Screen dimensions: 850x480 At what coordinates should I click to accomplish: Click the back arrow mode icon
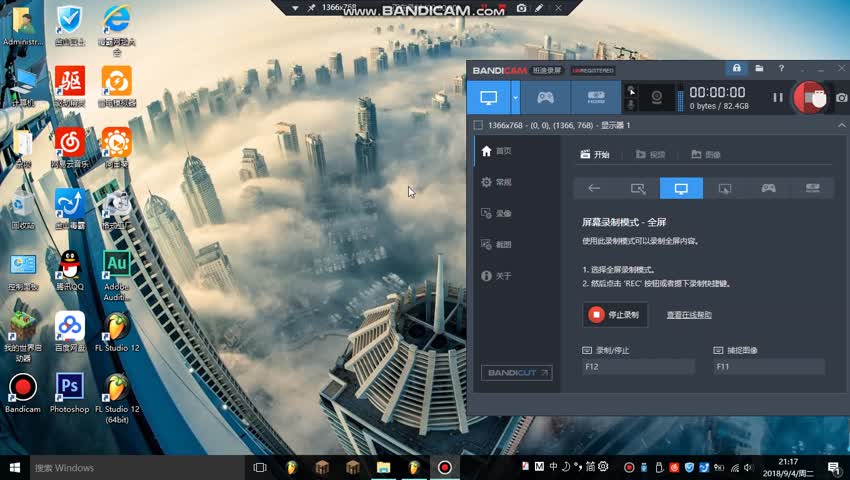point(594,188)
